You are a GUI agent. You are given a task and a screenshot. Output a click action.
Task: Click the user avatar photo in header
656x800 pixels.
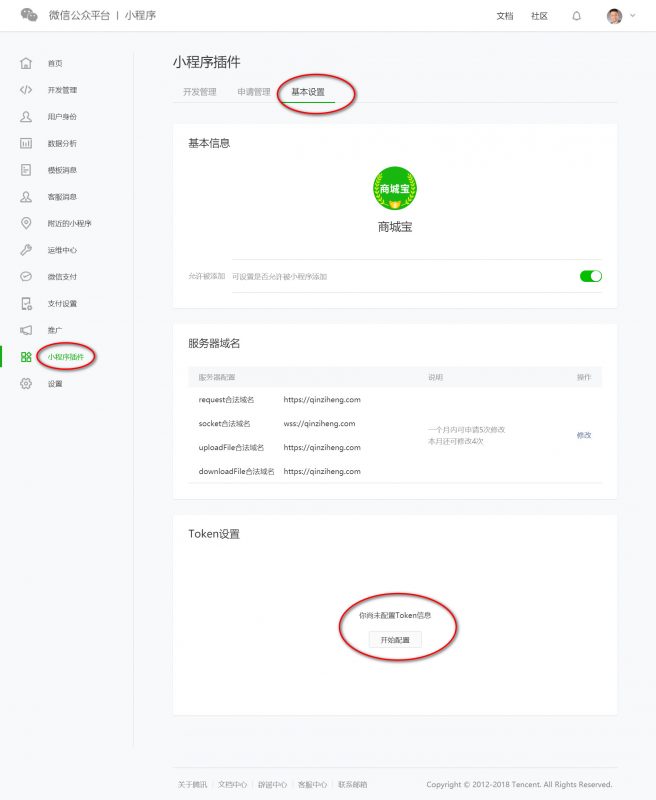pyautogui.click(x=614, y=16)
